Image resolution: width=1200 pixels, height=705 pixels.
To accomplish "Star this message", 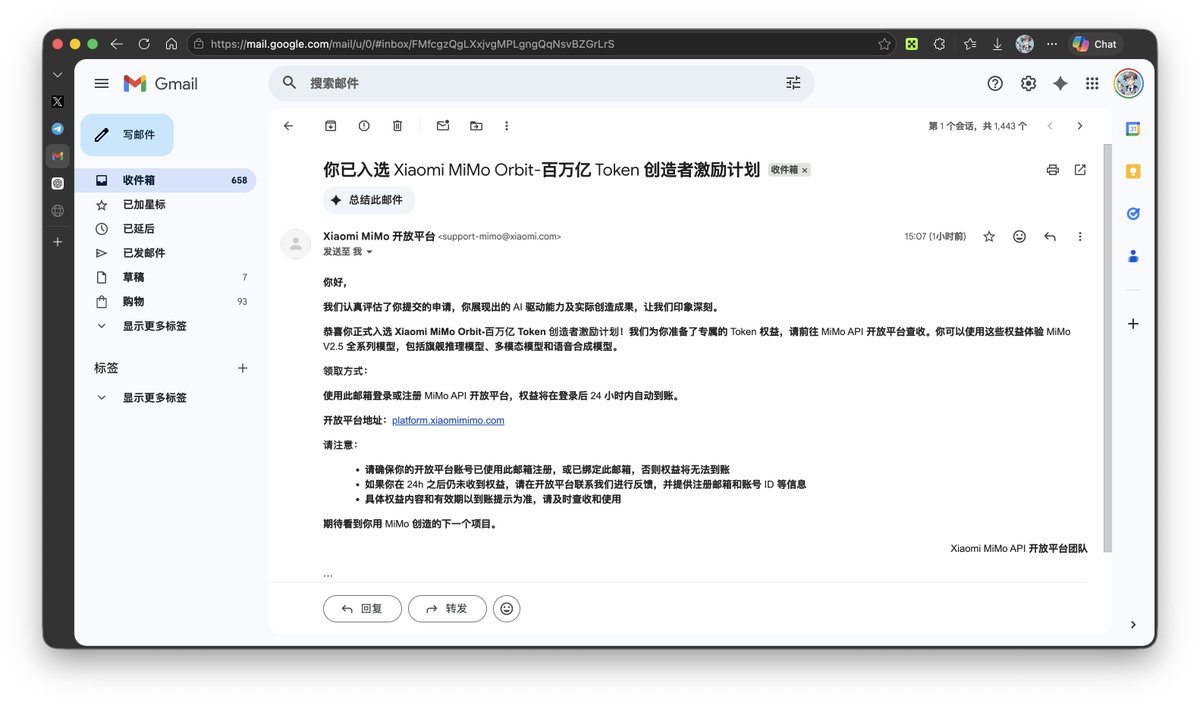I will point(989,237).
